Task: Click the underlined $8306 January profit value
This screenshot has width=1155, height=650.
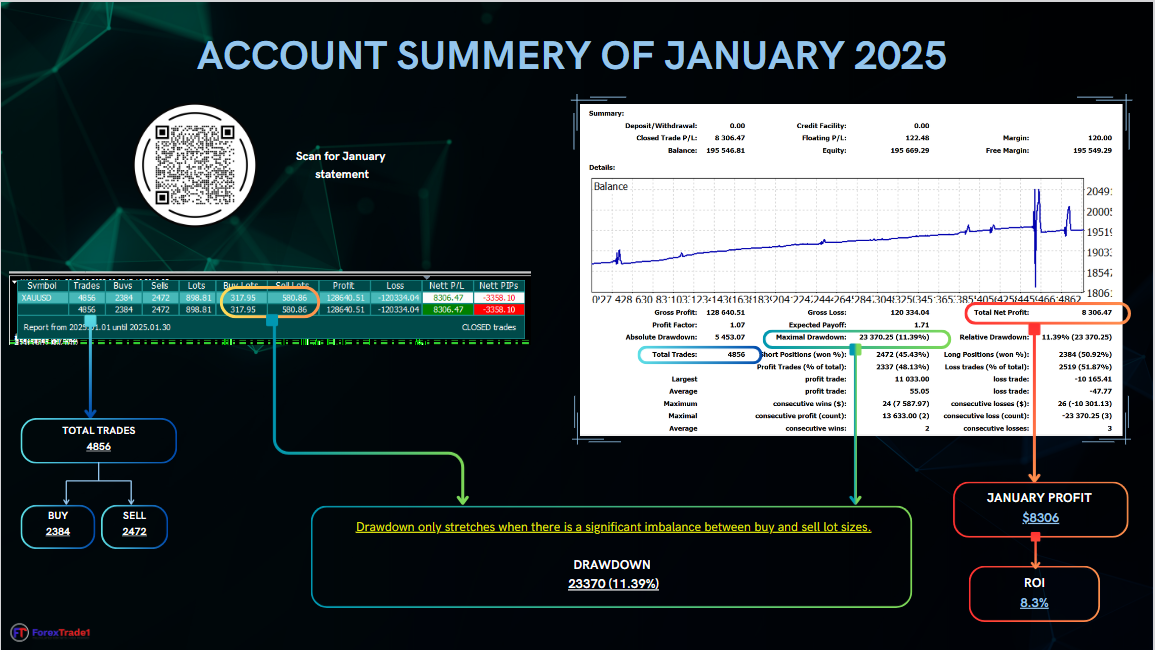Action: click(x=1040, y=517)
